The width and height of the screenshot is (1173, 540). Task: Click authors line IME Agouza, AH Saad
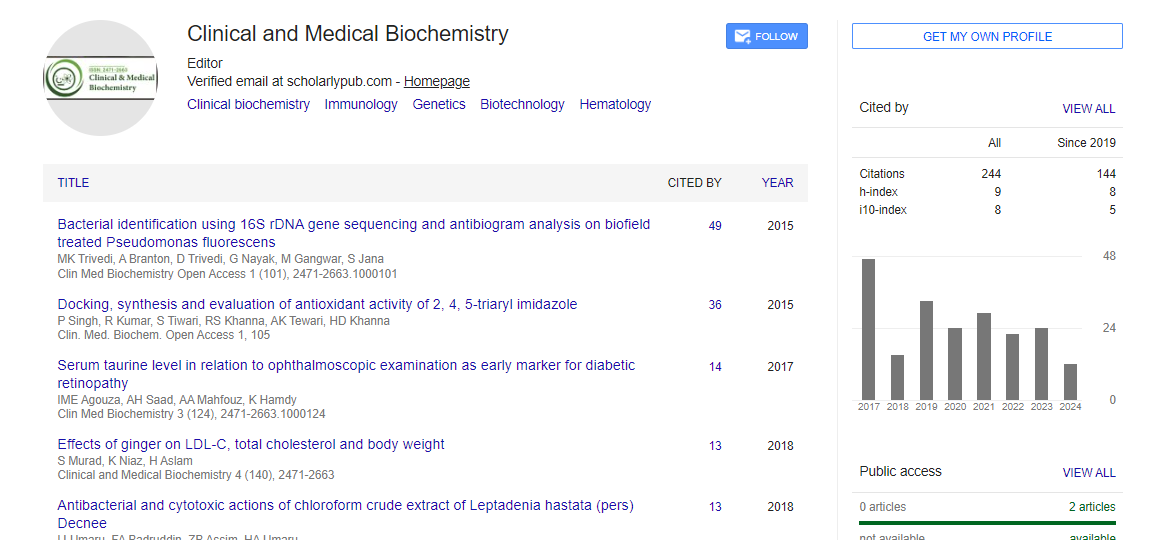[177, 399]
